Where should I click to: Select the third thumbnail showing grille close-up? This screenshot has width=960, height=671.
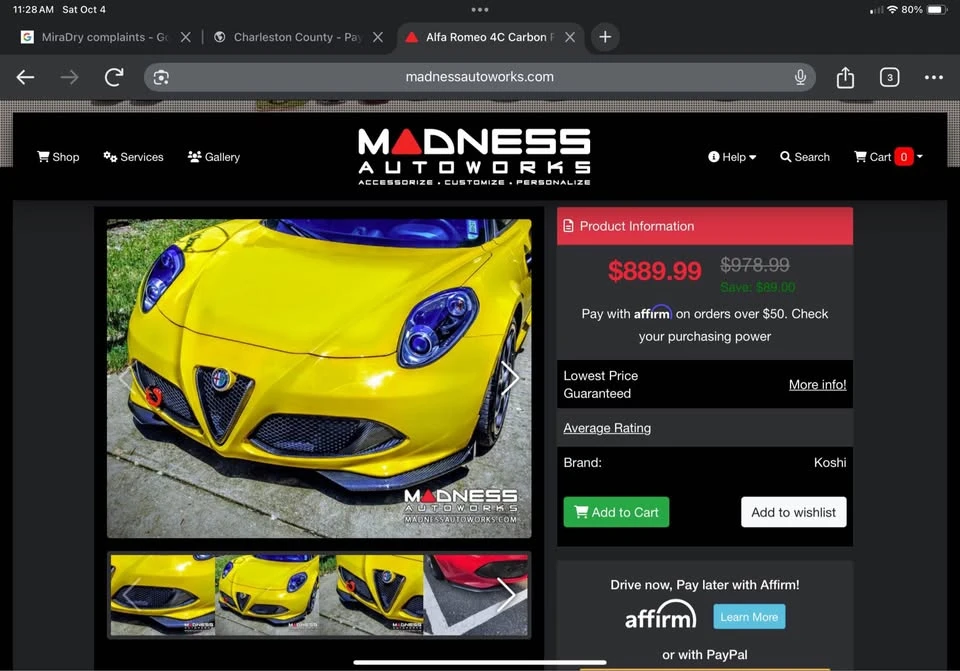click(371, 594)
